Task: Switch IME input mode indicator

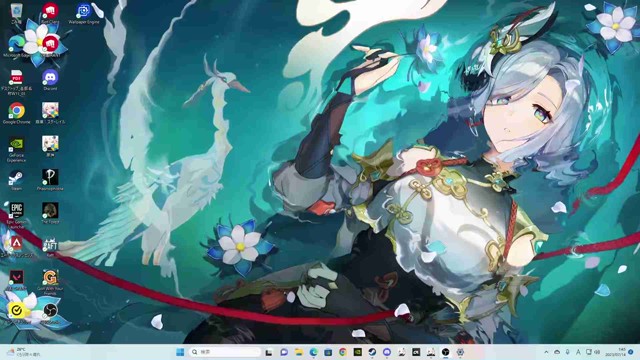Action: 578,352
